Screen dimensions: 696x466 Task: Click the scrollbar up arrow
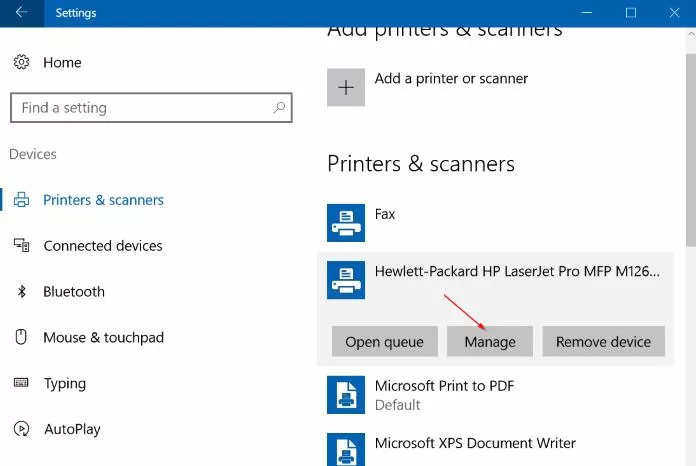click(691, 34)
